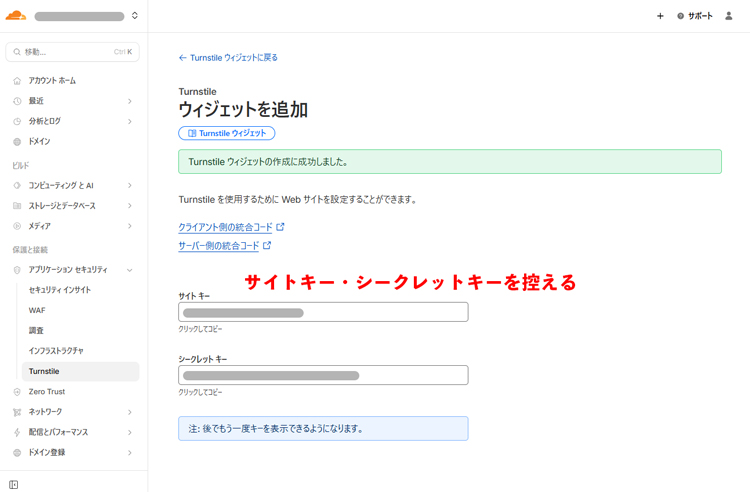The image size is (750, 492).
Task: Click the home icon beside アカウント ホーム
Action: point(17,81)
